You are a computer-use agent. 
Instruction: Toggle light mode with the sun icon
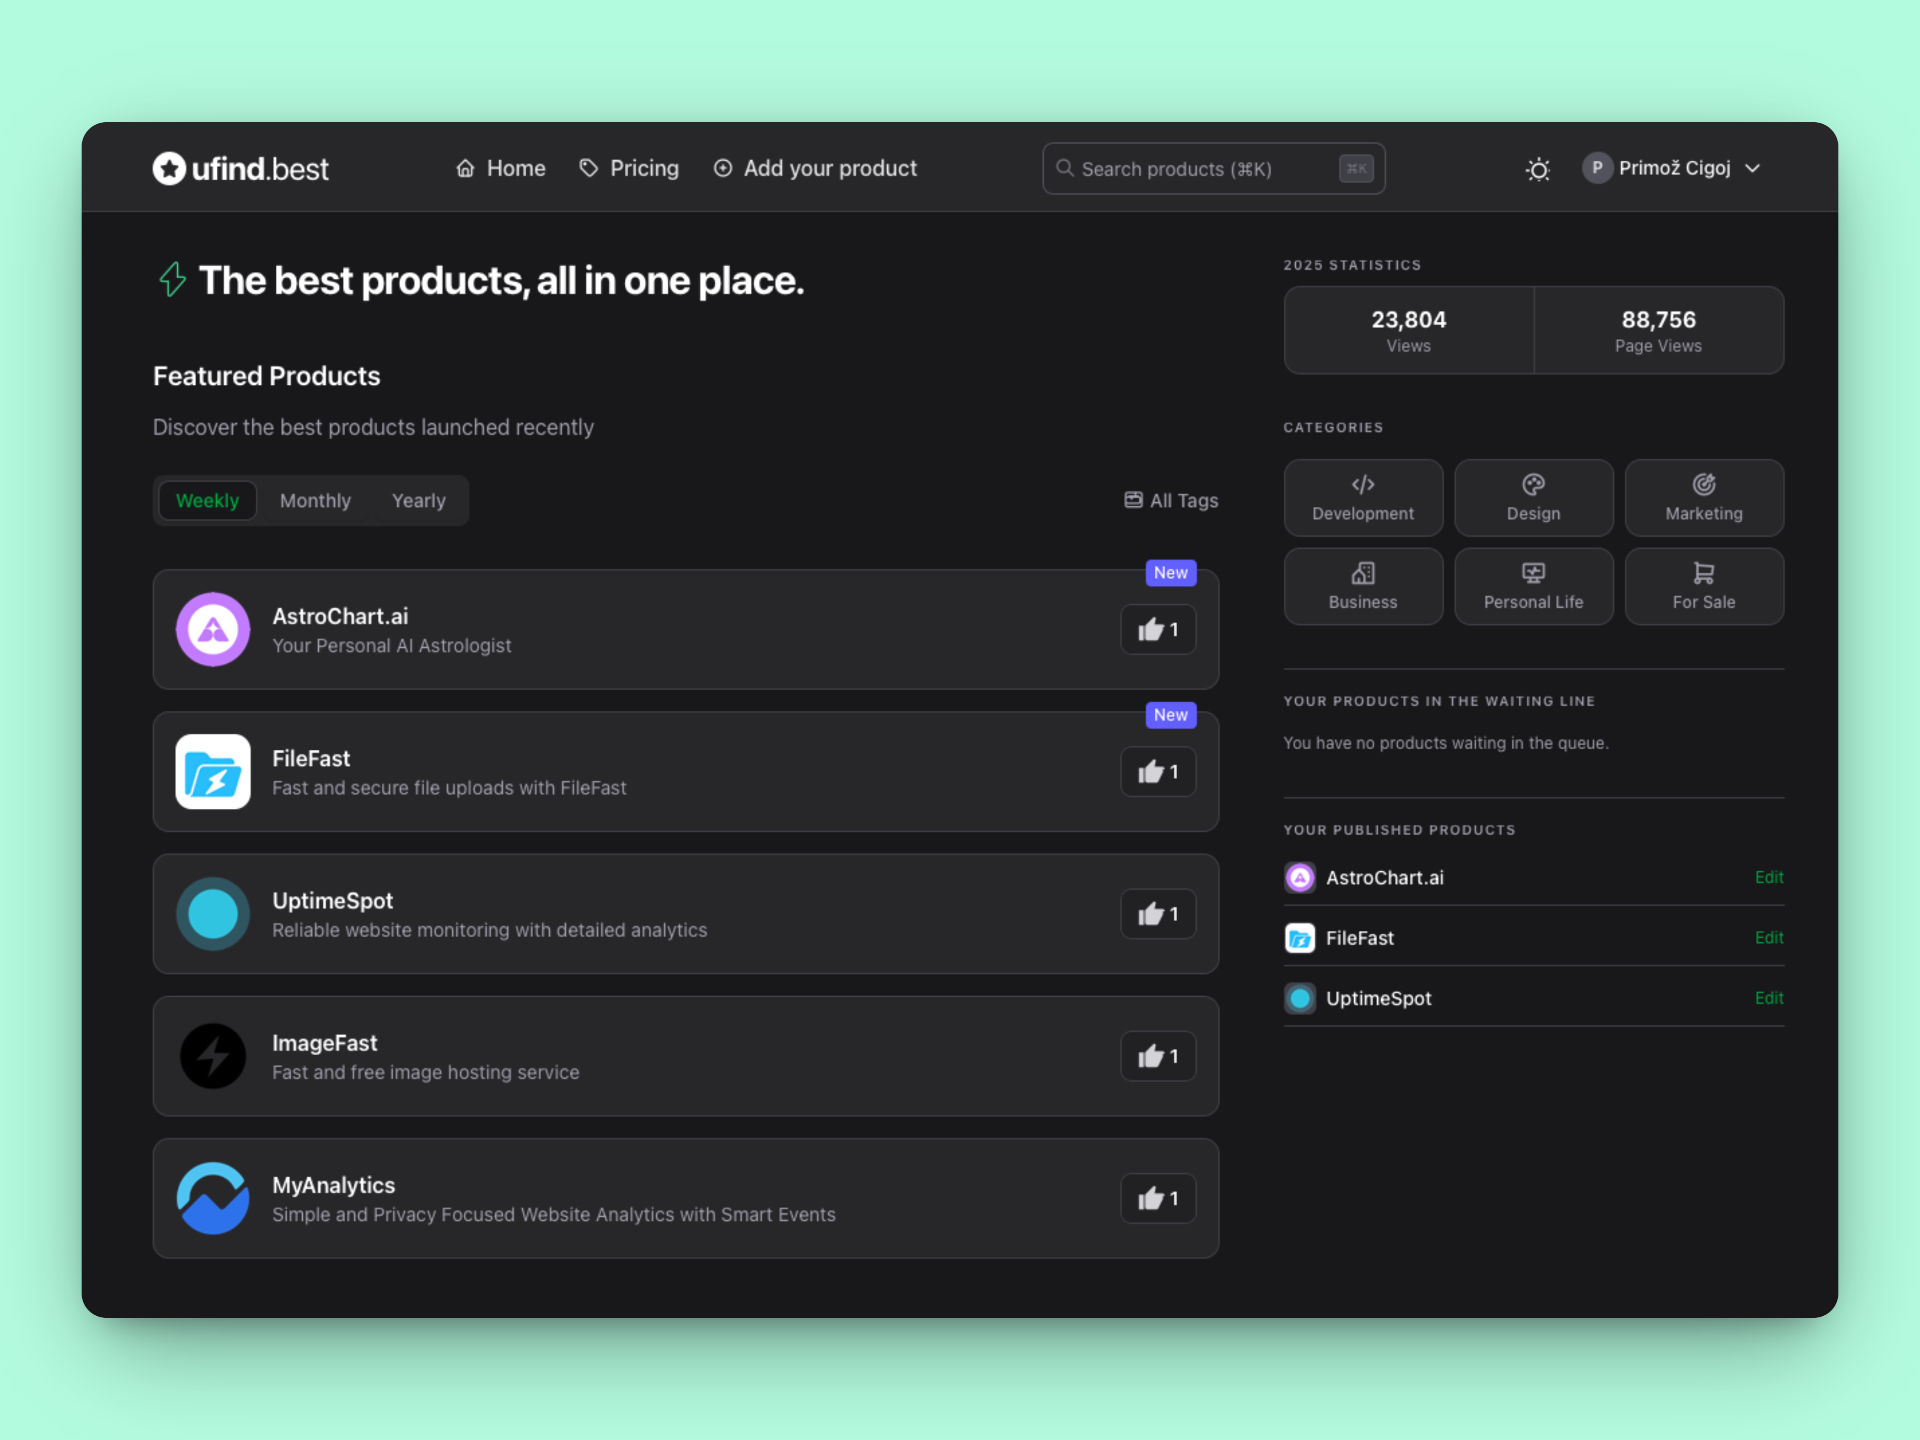pos(1537,168)
